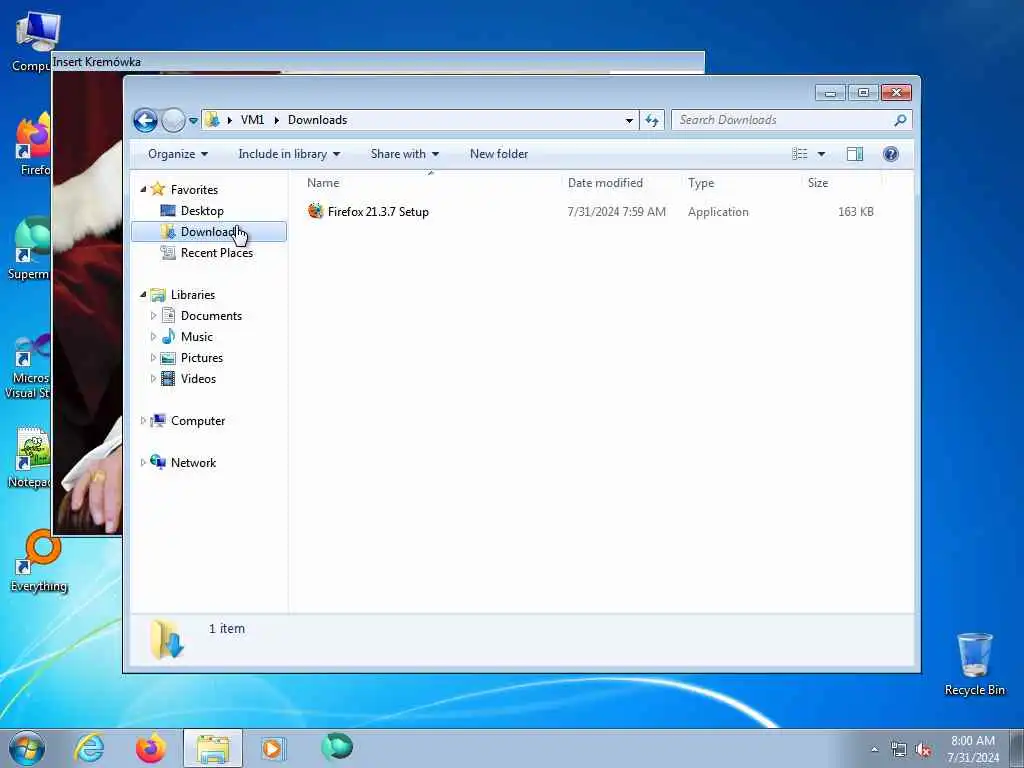This screenshot has width=1024, height=768.
Task: Expand the Documents library
Action: [x=153, y=316]
